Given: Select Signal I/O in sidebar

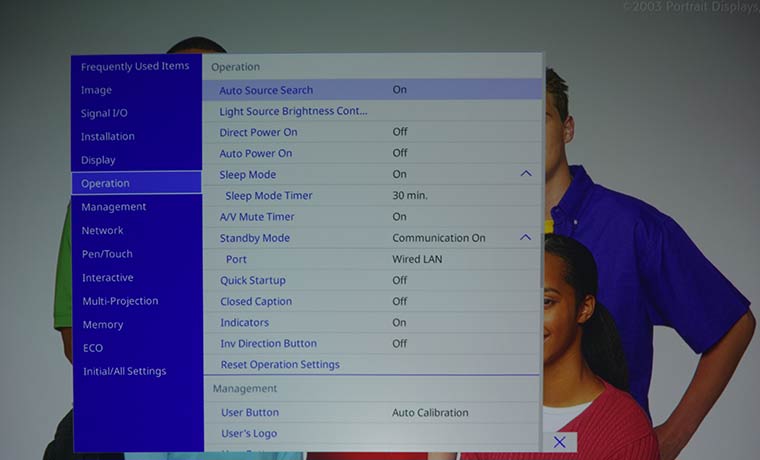Looking at the screenshot, I should [104, 113].
